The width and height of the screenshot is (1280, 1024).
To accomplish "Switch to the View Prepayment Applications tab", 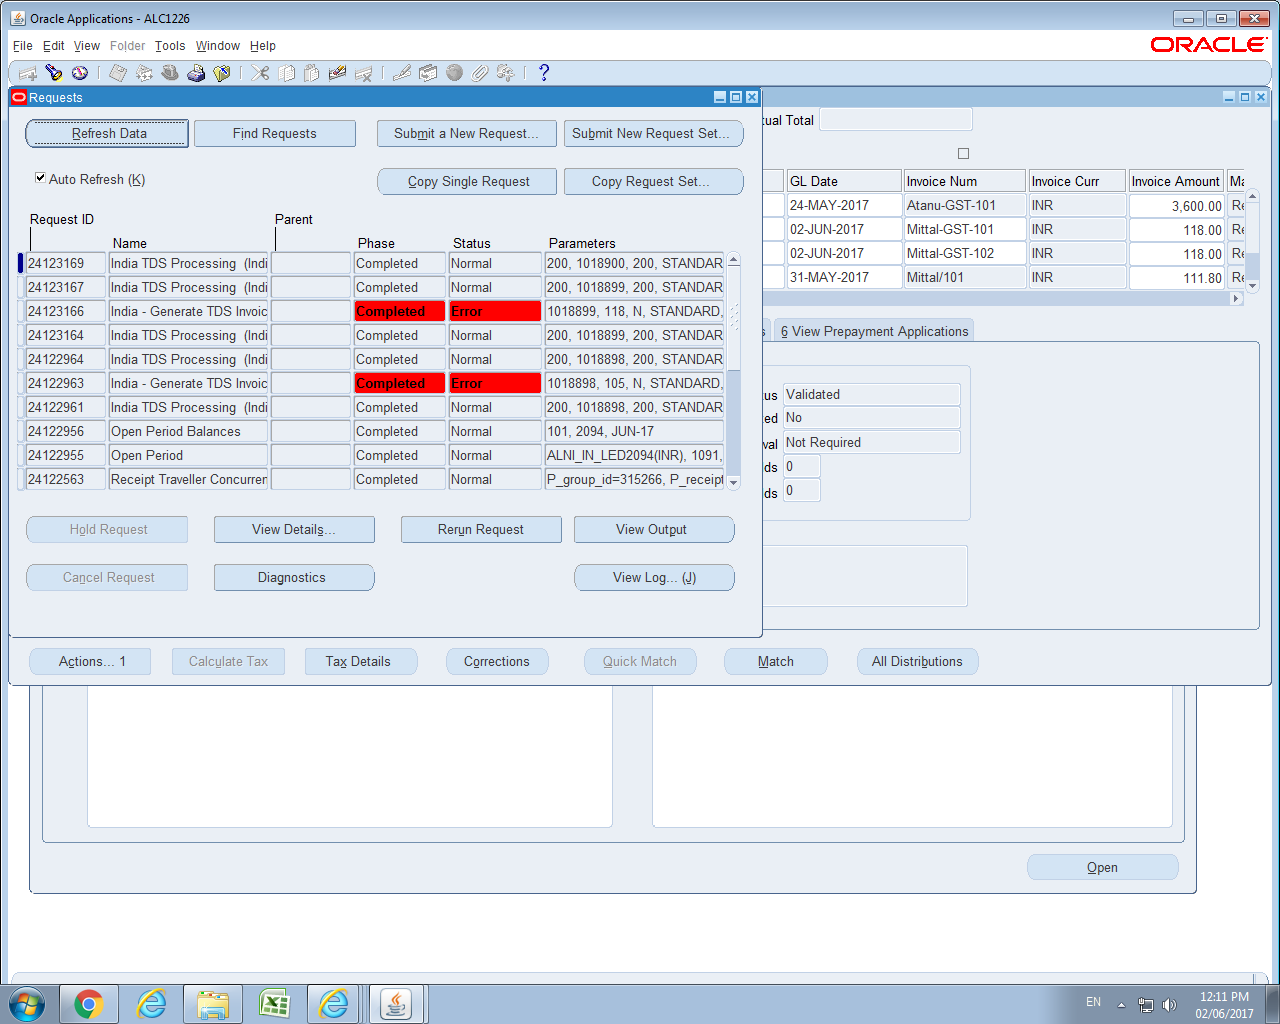I will pyautogui.click(x=874, y=330).
